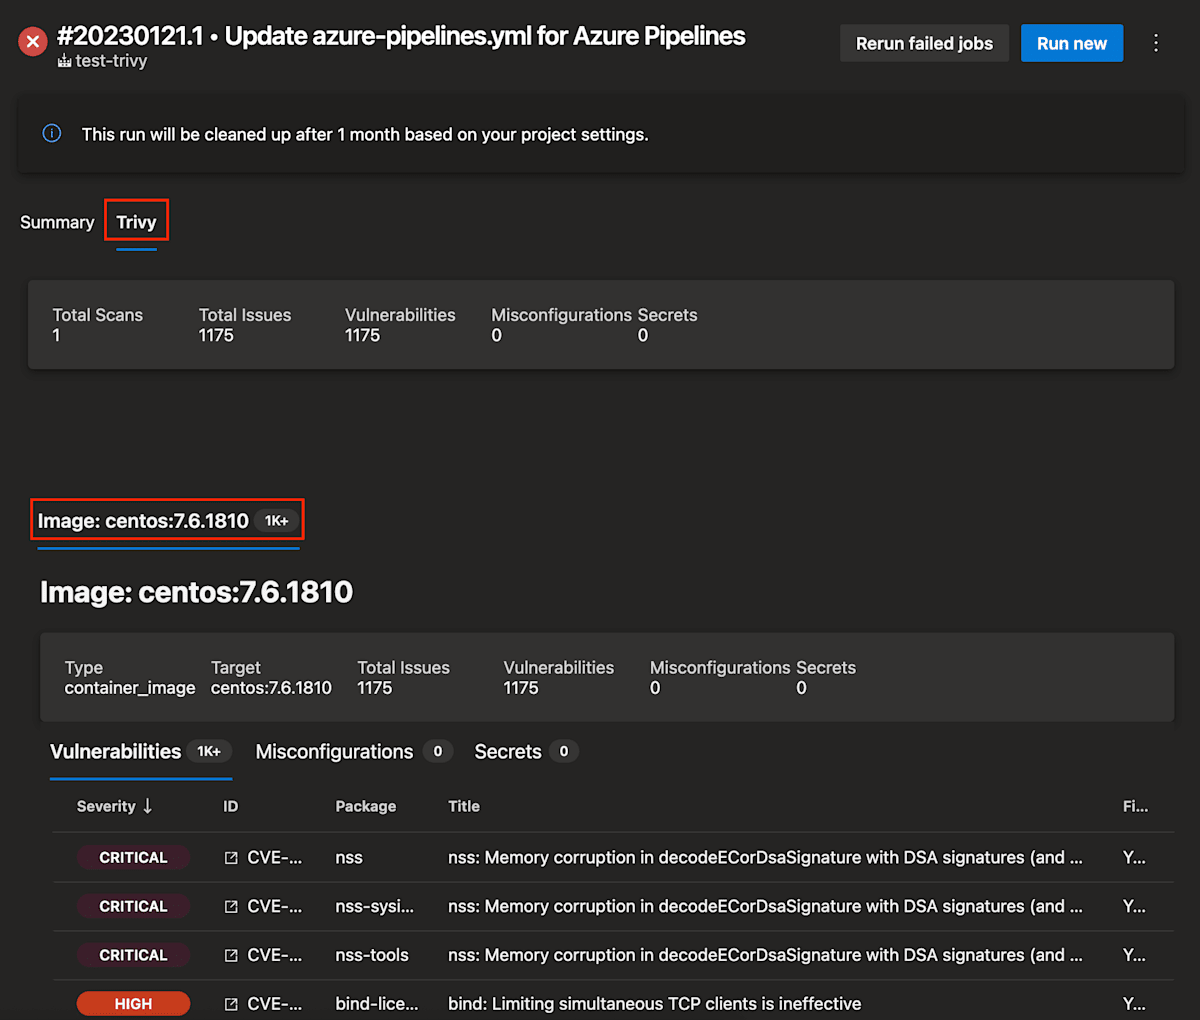This screenshot has height=1020, width=1200.
Task: Sort by Severity arrow in column header
Action: click(x=148, y=806)
